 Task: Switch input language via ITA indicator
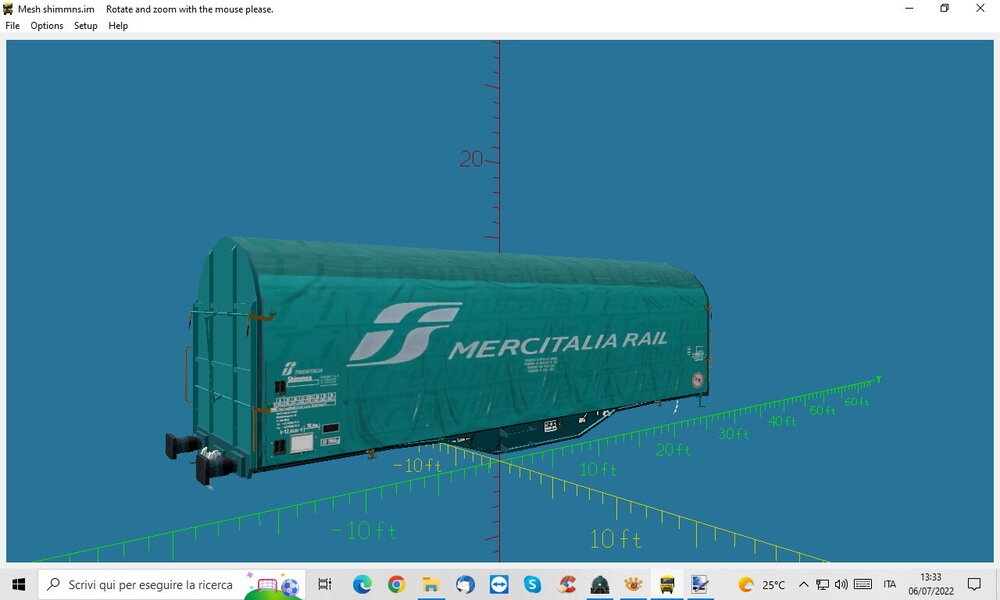pos(890,584)
